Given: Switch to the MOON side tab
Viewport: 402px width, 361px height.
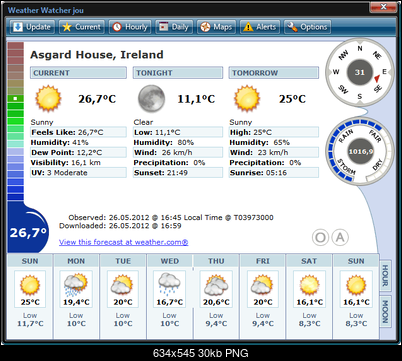Looking at the screenshot, I should tap(385, 312).
